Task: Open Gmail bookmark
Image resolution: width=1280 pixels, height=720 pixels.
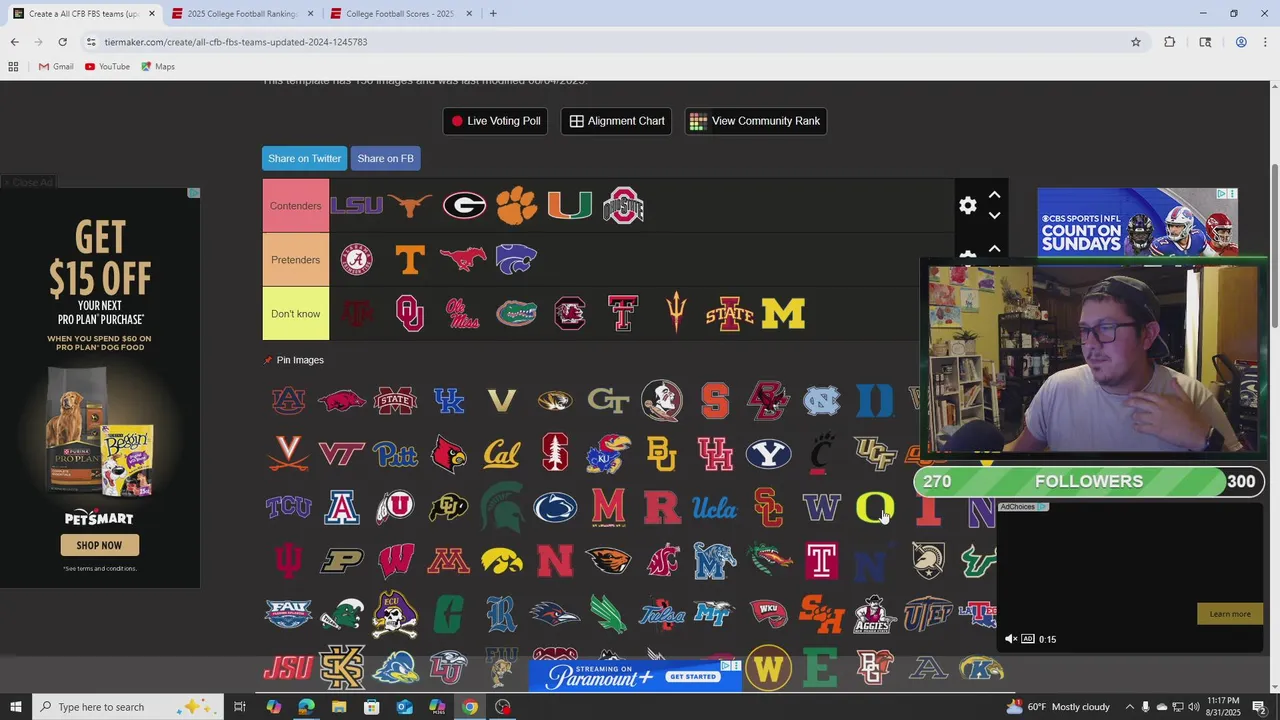Action: click(x=56, y=66)
